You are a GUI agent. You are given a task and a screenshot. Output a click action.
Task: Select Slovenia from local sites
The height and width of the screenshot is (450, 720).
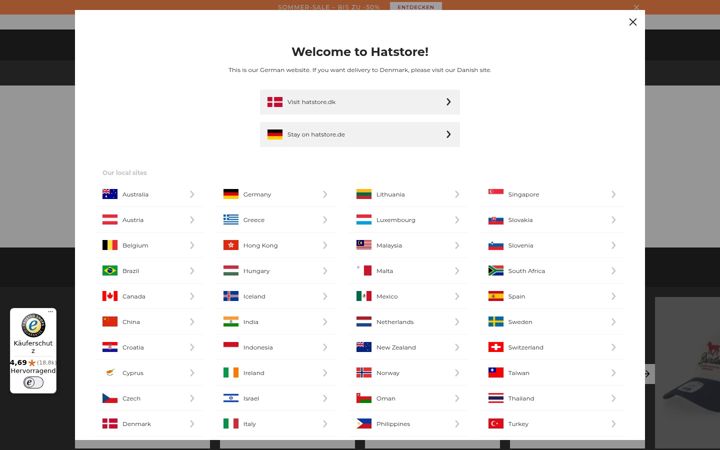point(552,245)
